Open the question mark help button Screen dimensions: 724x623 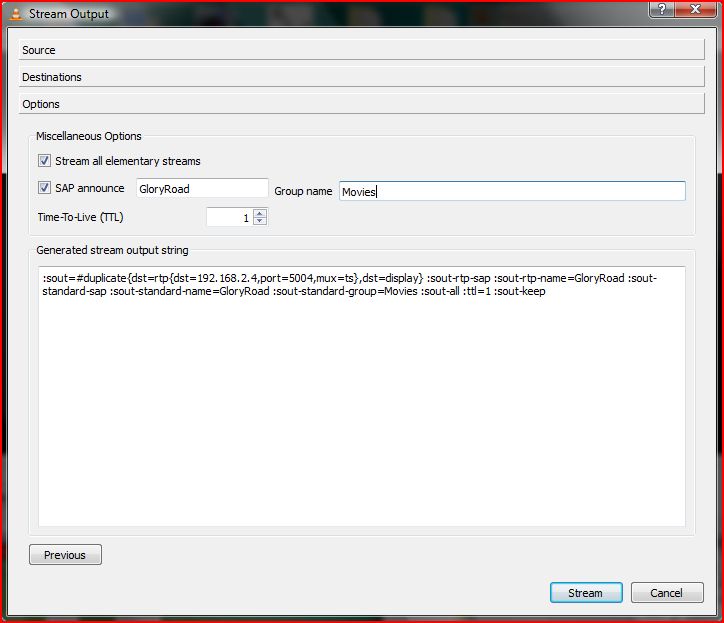pos(659,11)
